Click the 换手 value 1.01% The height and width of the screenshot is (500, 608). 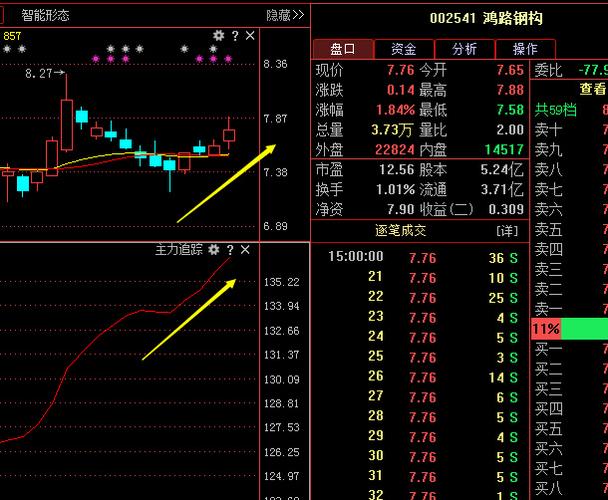[x=395, y=190]
